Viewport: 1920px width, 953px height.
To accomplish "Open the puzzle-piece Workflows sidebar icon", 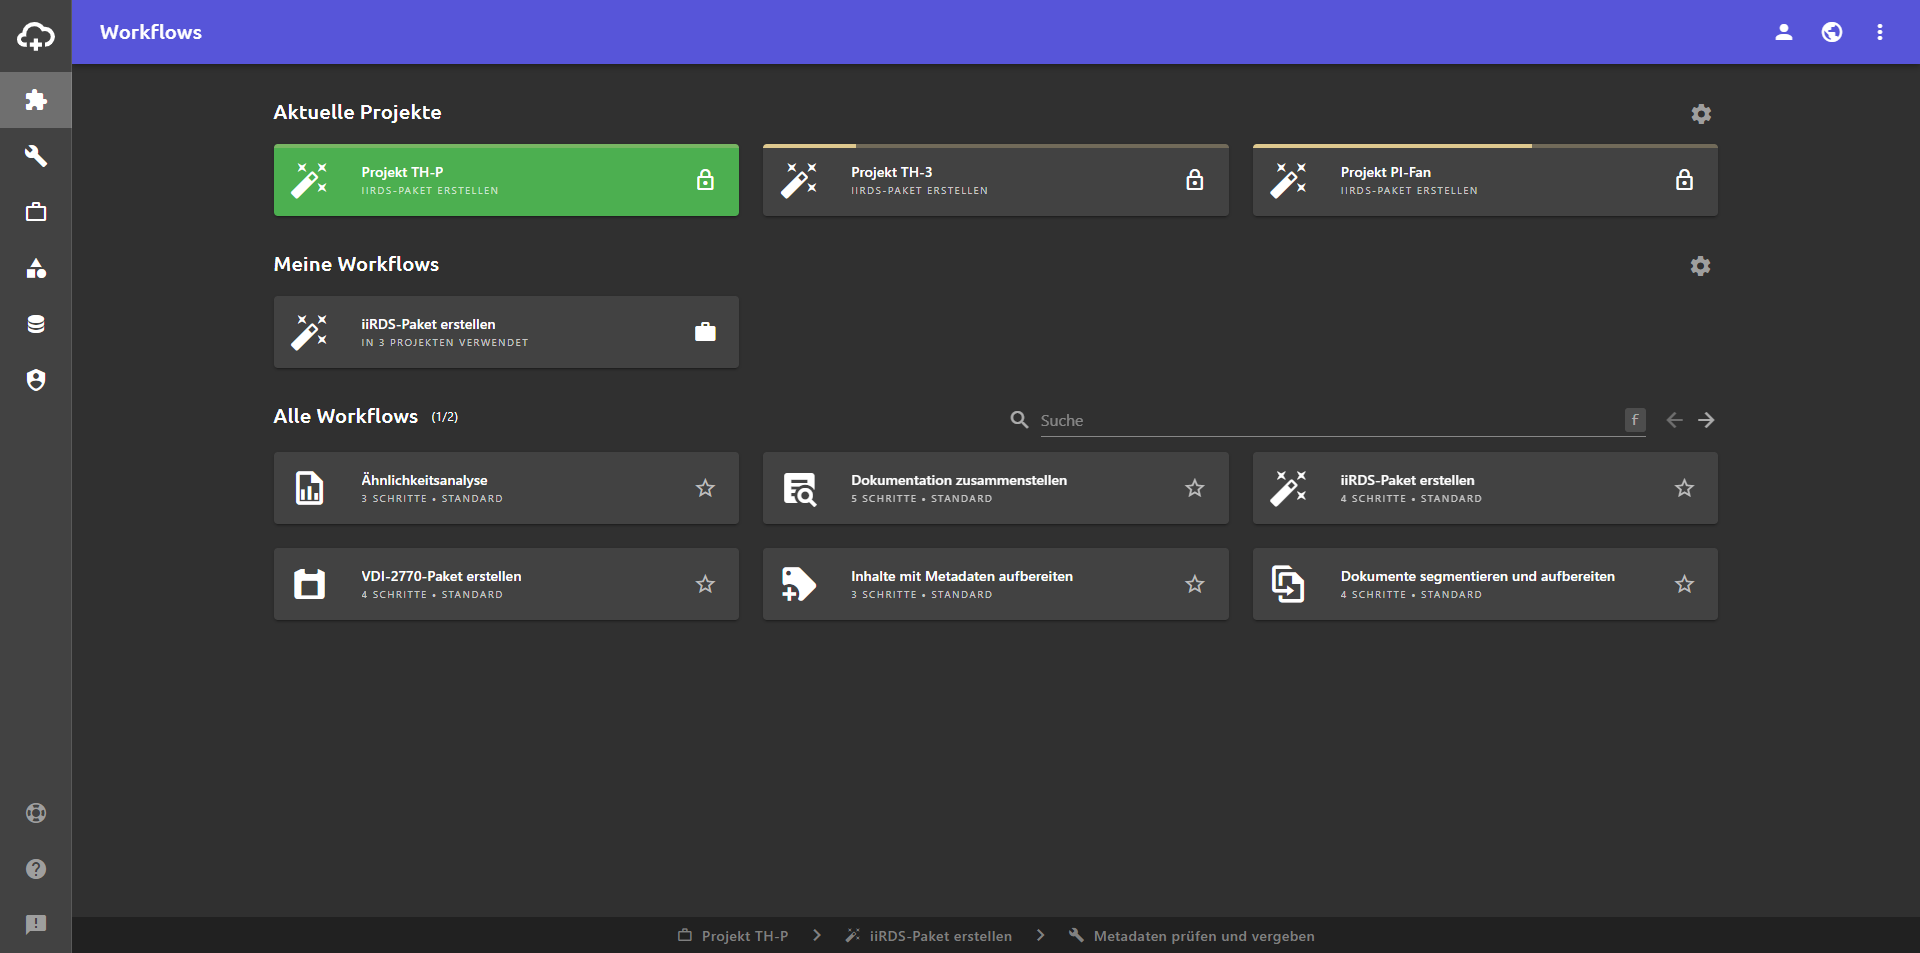I will 36,100.
